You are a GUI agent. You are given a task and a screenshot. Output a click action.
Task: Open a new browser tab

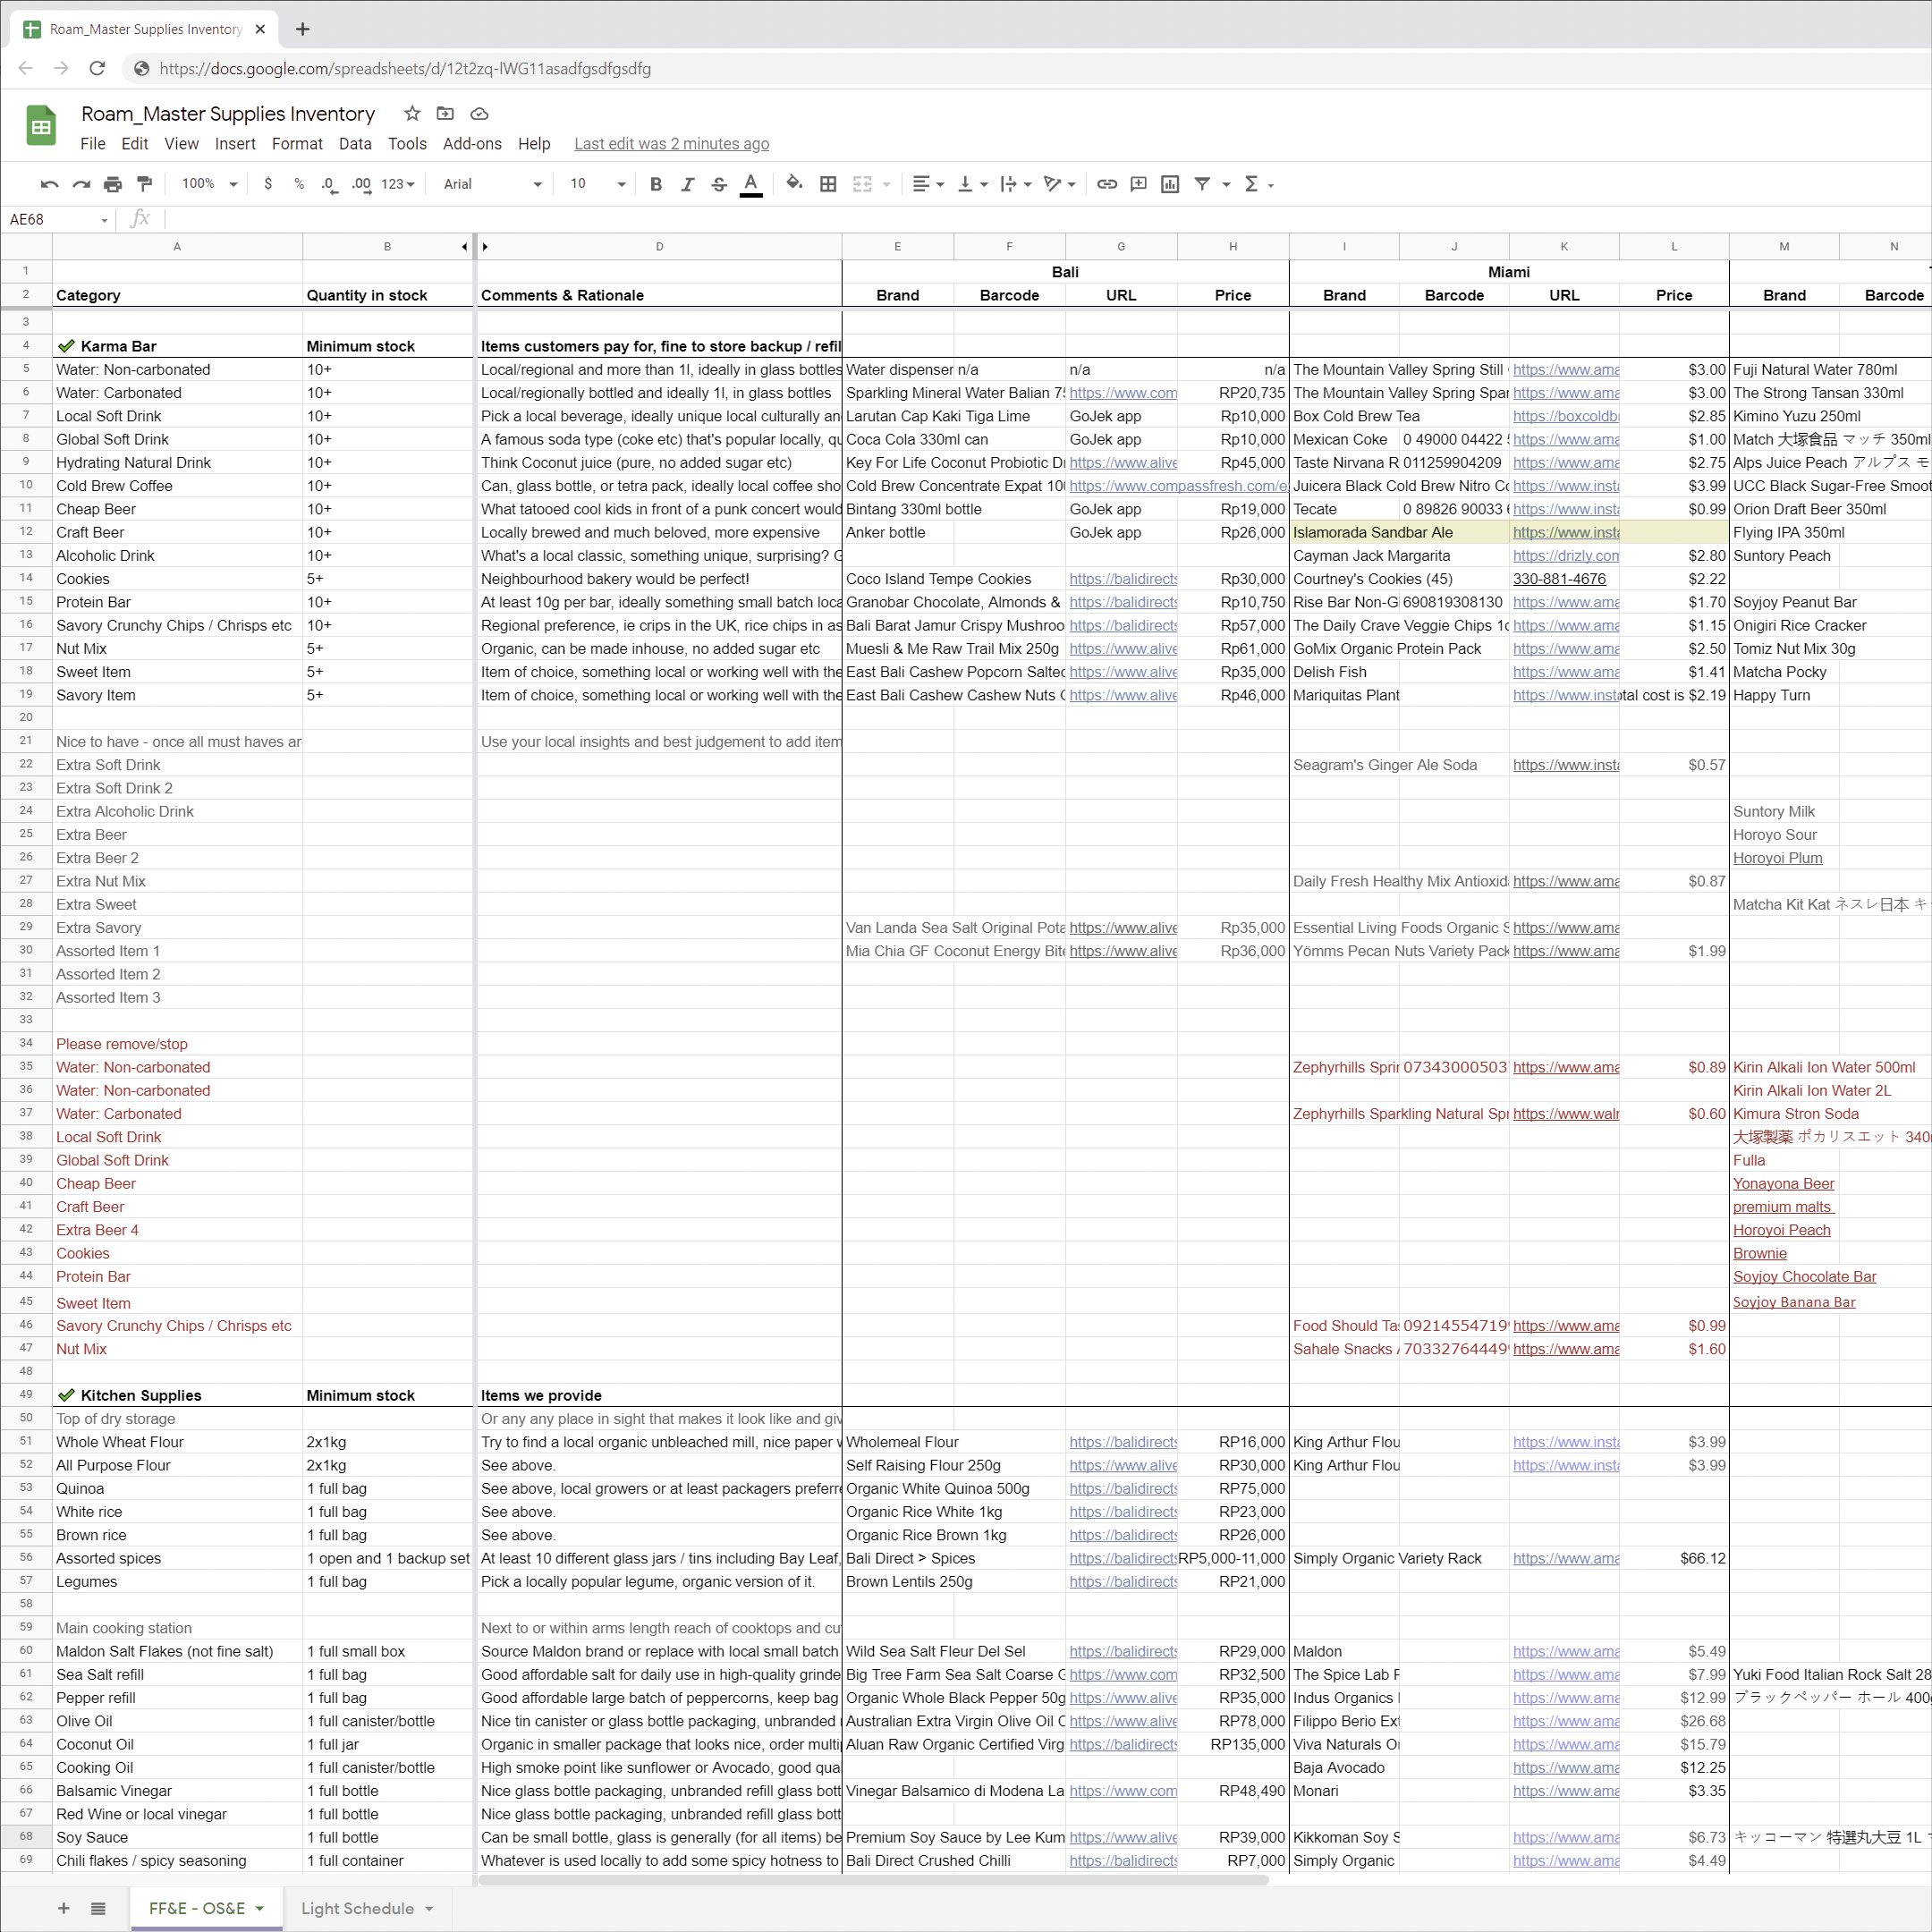click(302, 29)
